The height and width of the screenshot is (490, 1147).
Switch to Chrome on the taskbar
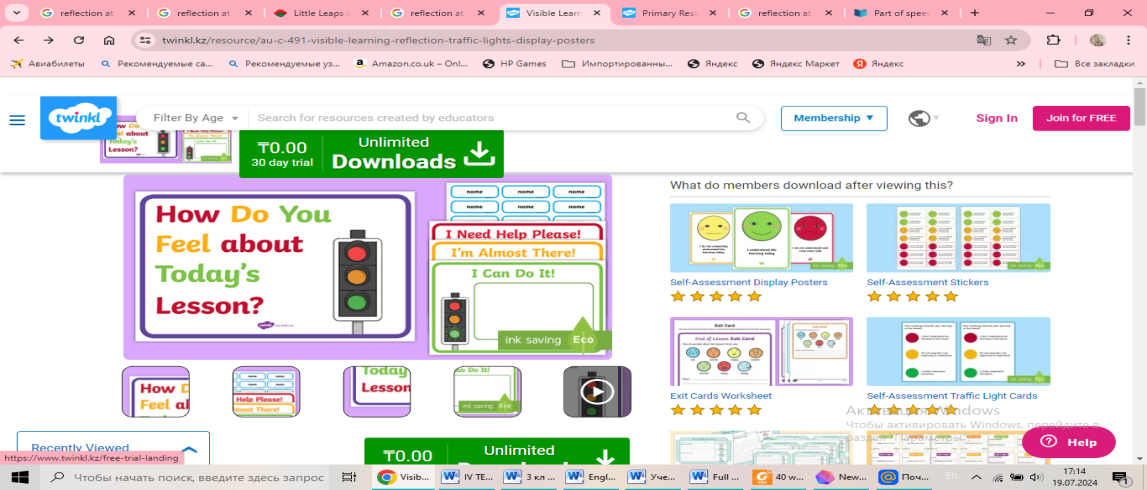[402, 477]
